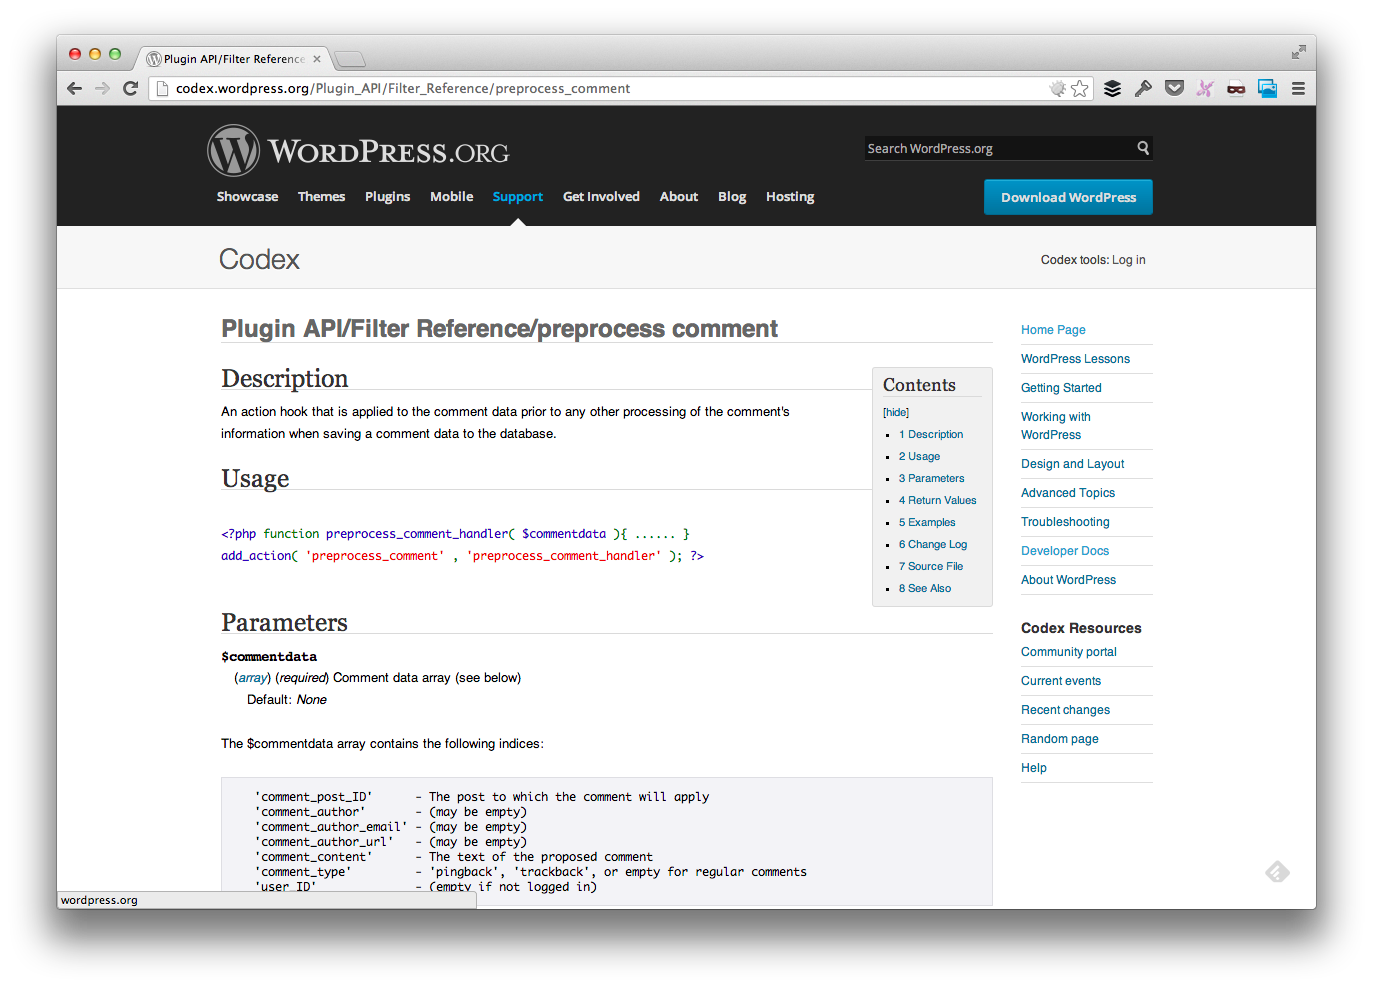Collapse the table of contents with hide link
Image resolution: width=1373 pixels, height=988 pixels.
895,412
